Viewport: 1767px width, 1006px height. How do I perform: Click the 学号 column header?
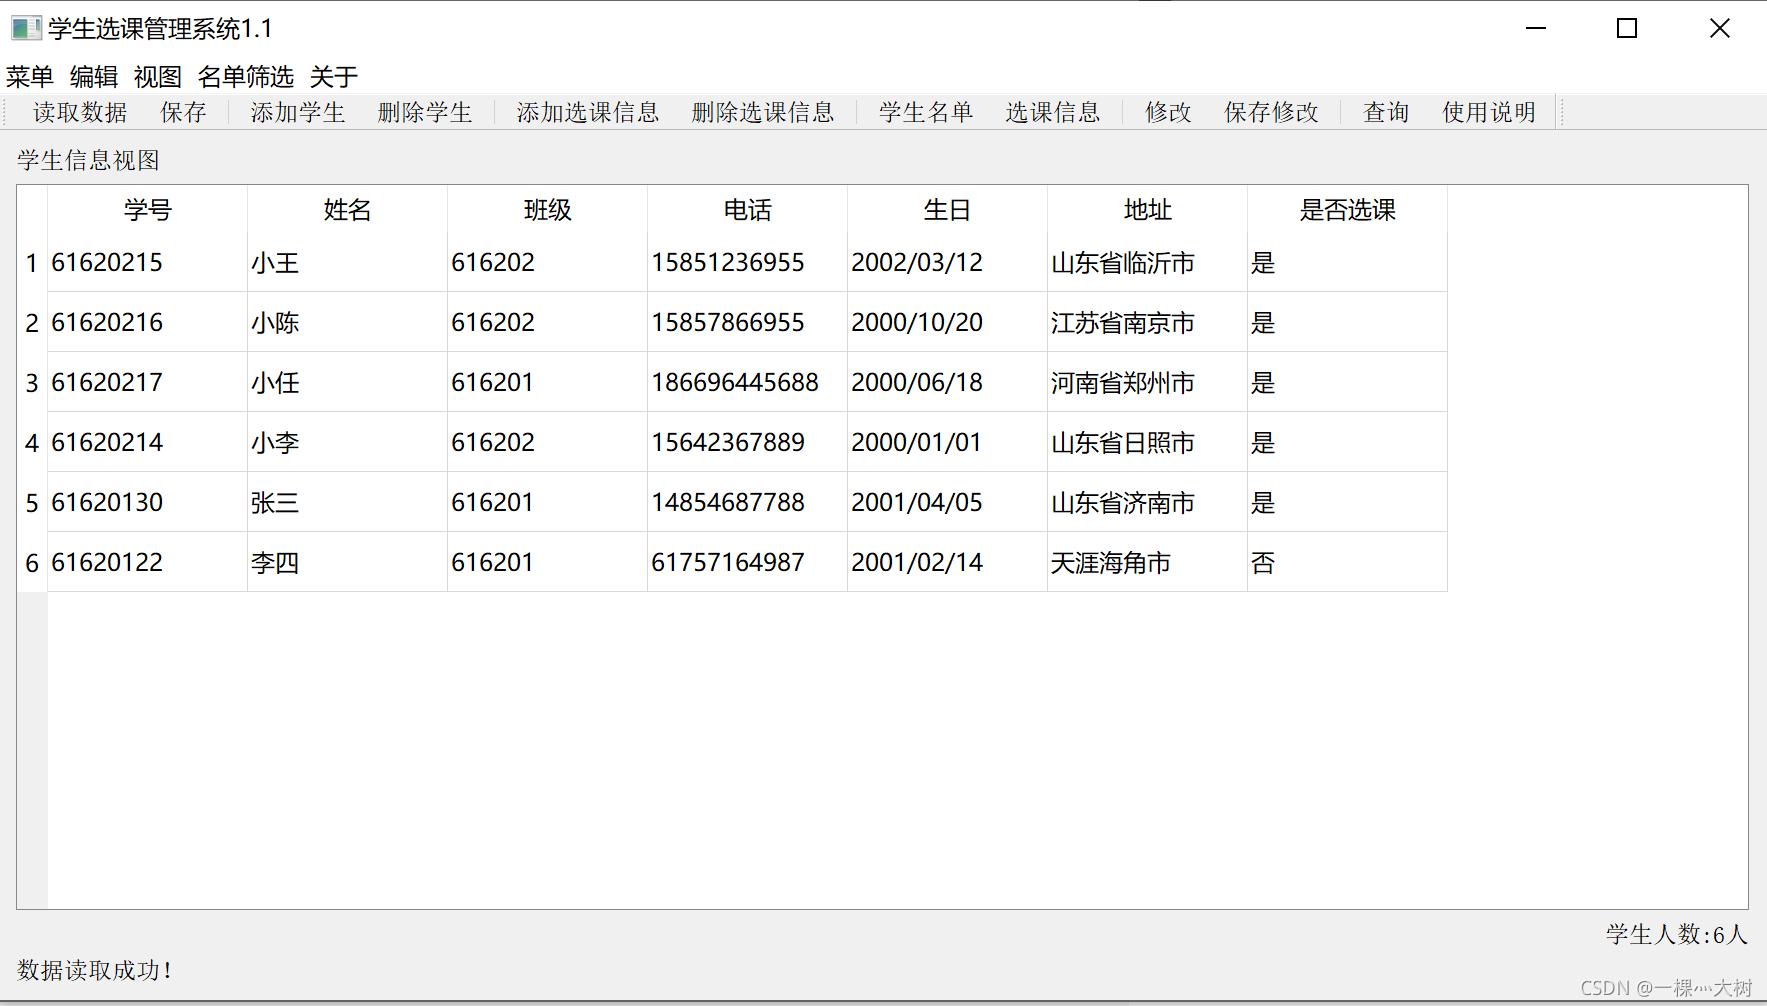pos(147,210)
